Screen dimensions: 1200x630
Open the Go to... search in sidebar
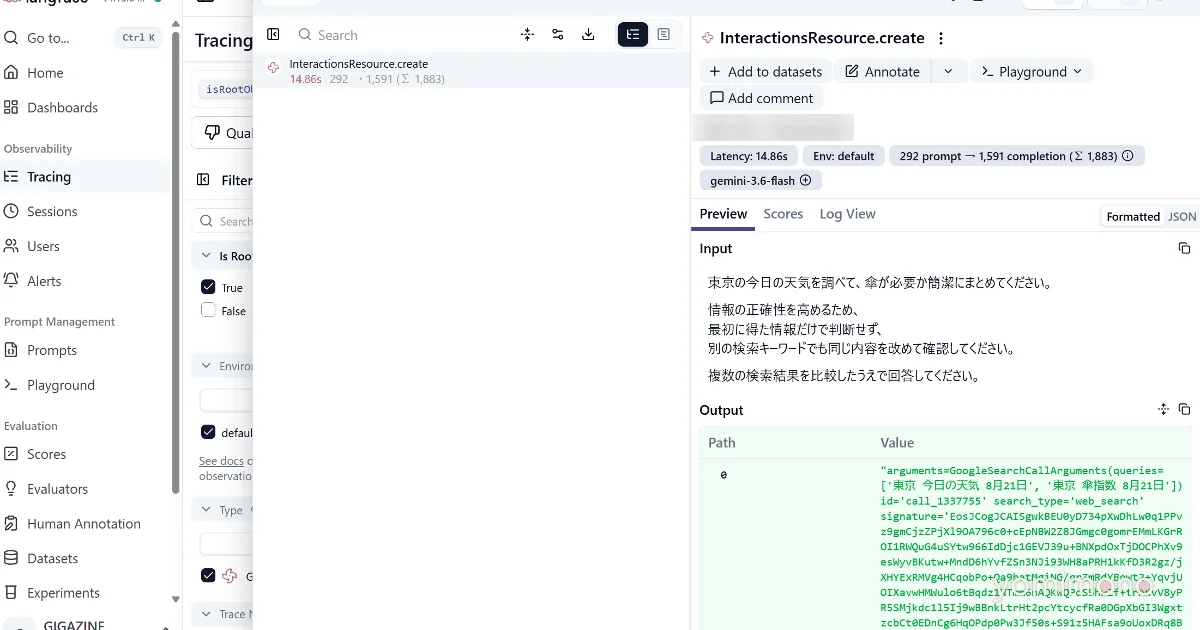click(82, 38)
